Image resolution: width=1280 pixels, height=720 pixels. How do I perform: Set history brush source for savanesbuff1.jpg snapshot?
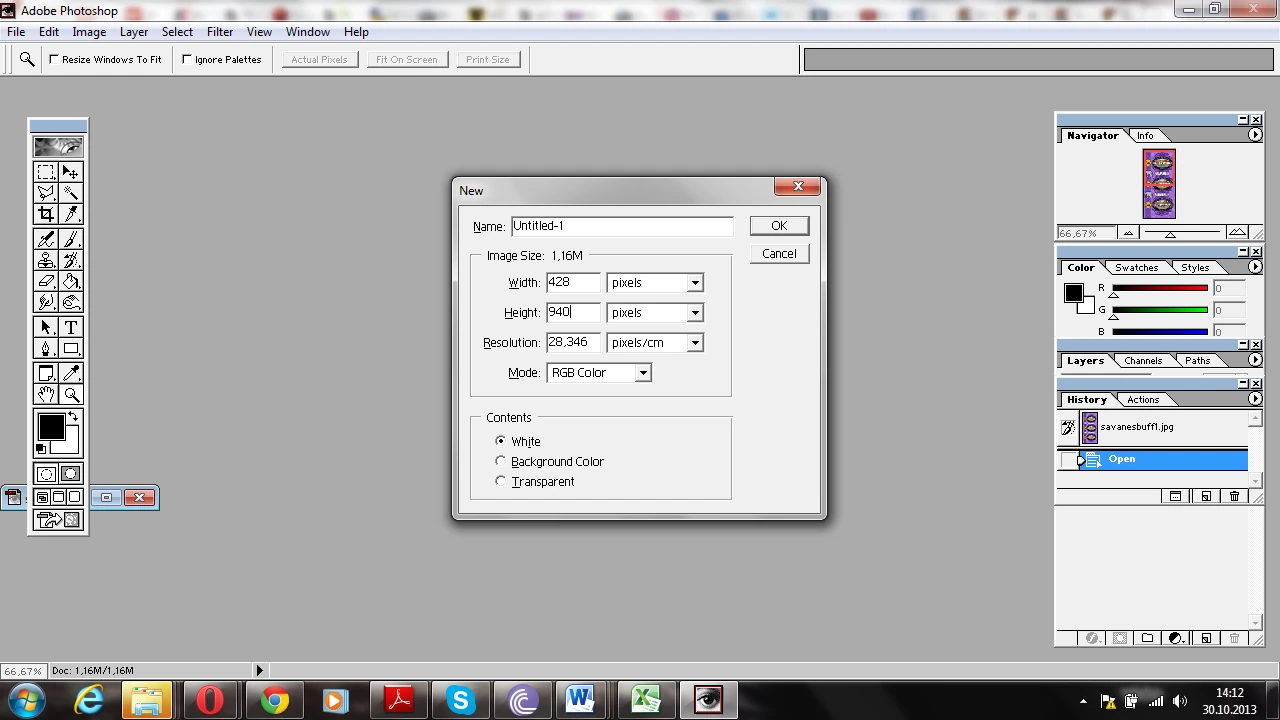pos(1068,428)
